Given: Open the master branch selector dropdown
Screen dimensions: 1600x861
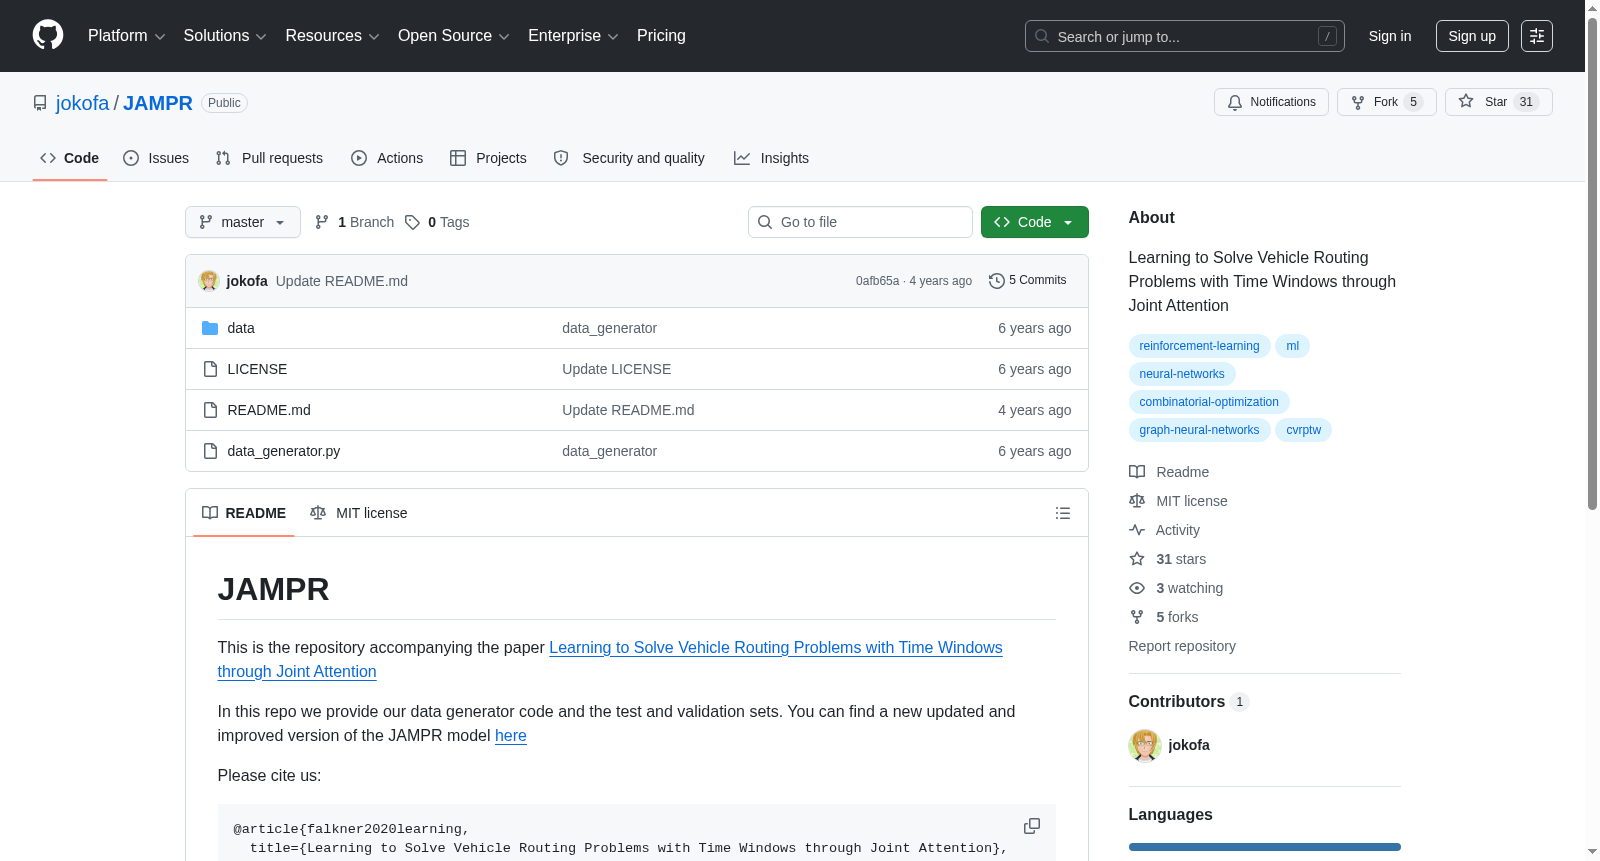Looking at the screenshot, I should 243,222.
